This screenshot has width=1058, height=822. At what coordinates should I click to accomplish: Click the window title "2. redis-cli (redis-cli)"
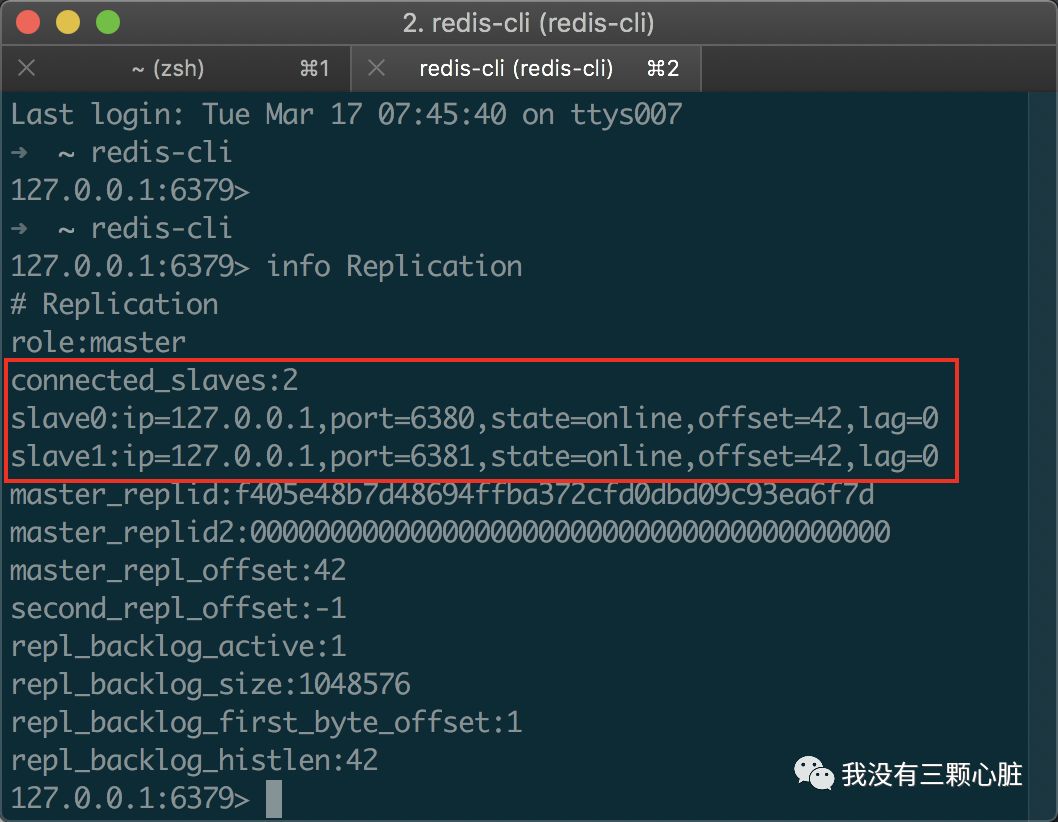tap(528, 23)
